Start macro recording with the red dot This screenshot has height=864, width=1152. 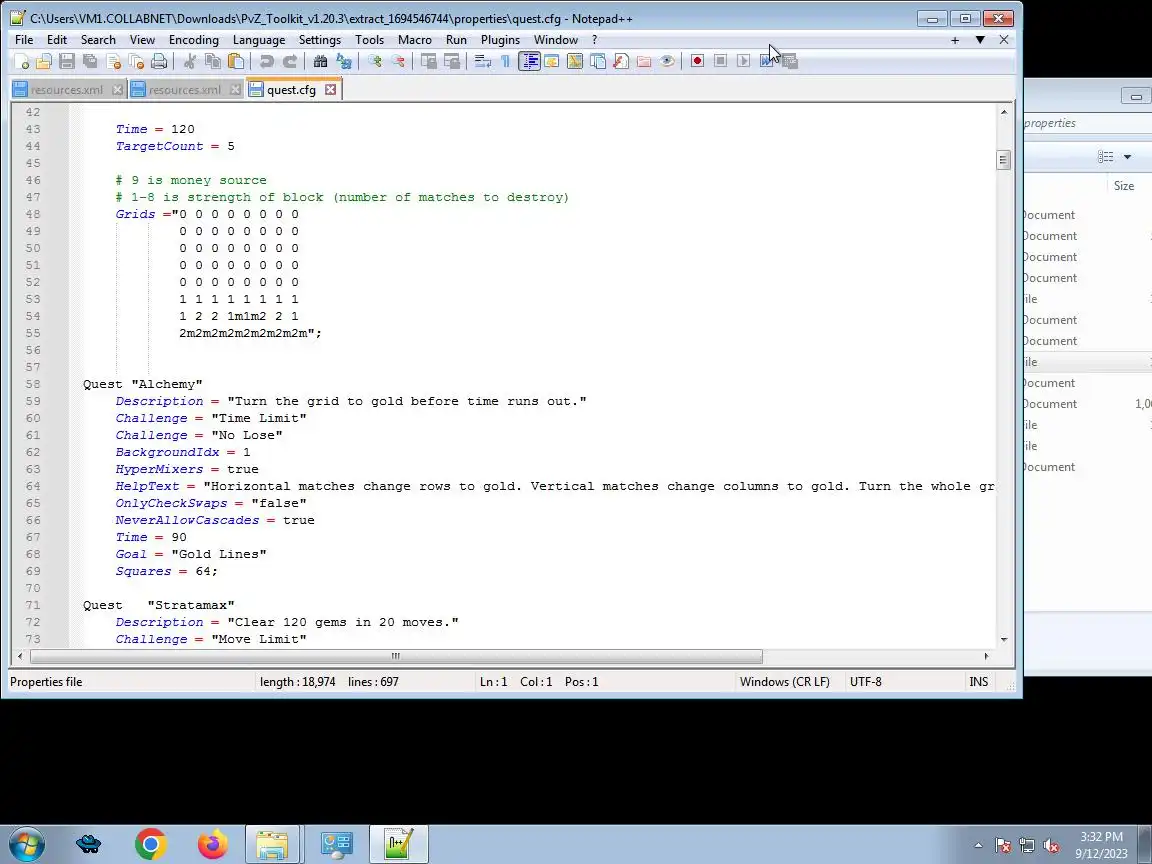tap(697, 61)
